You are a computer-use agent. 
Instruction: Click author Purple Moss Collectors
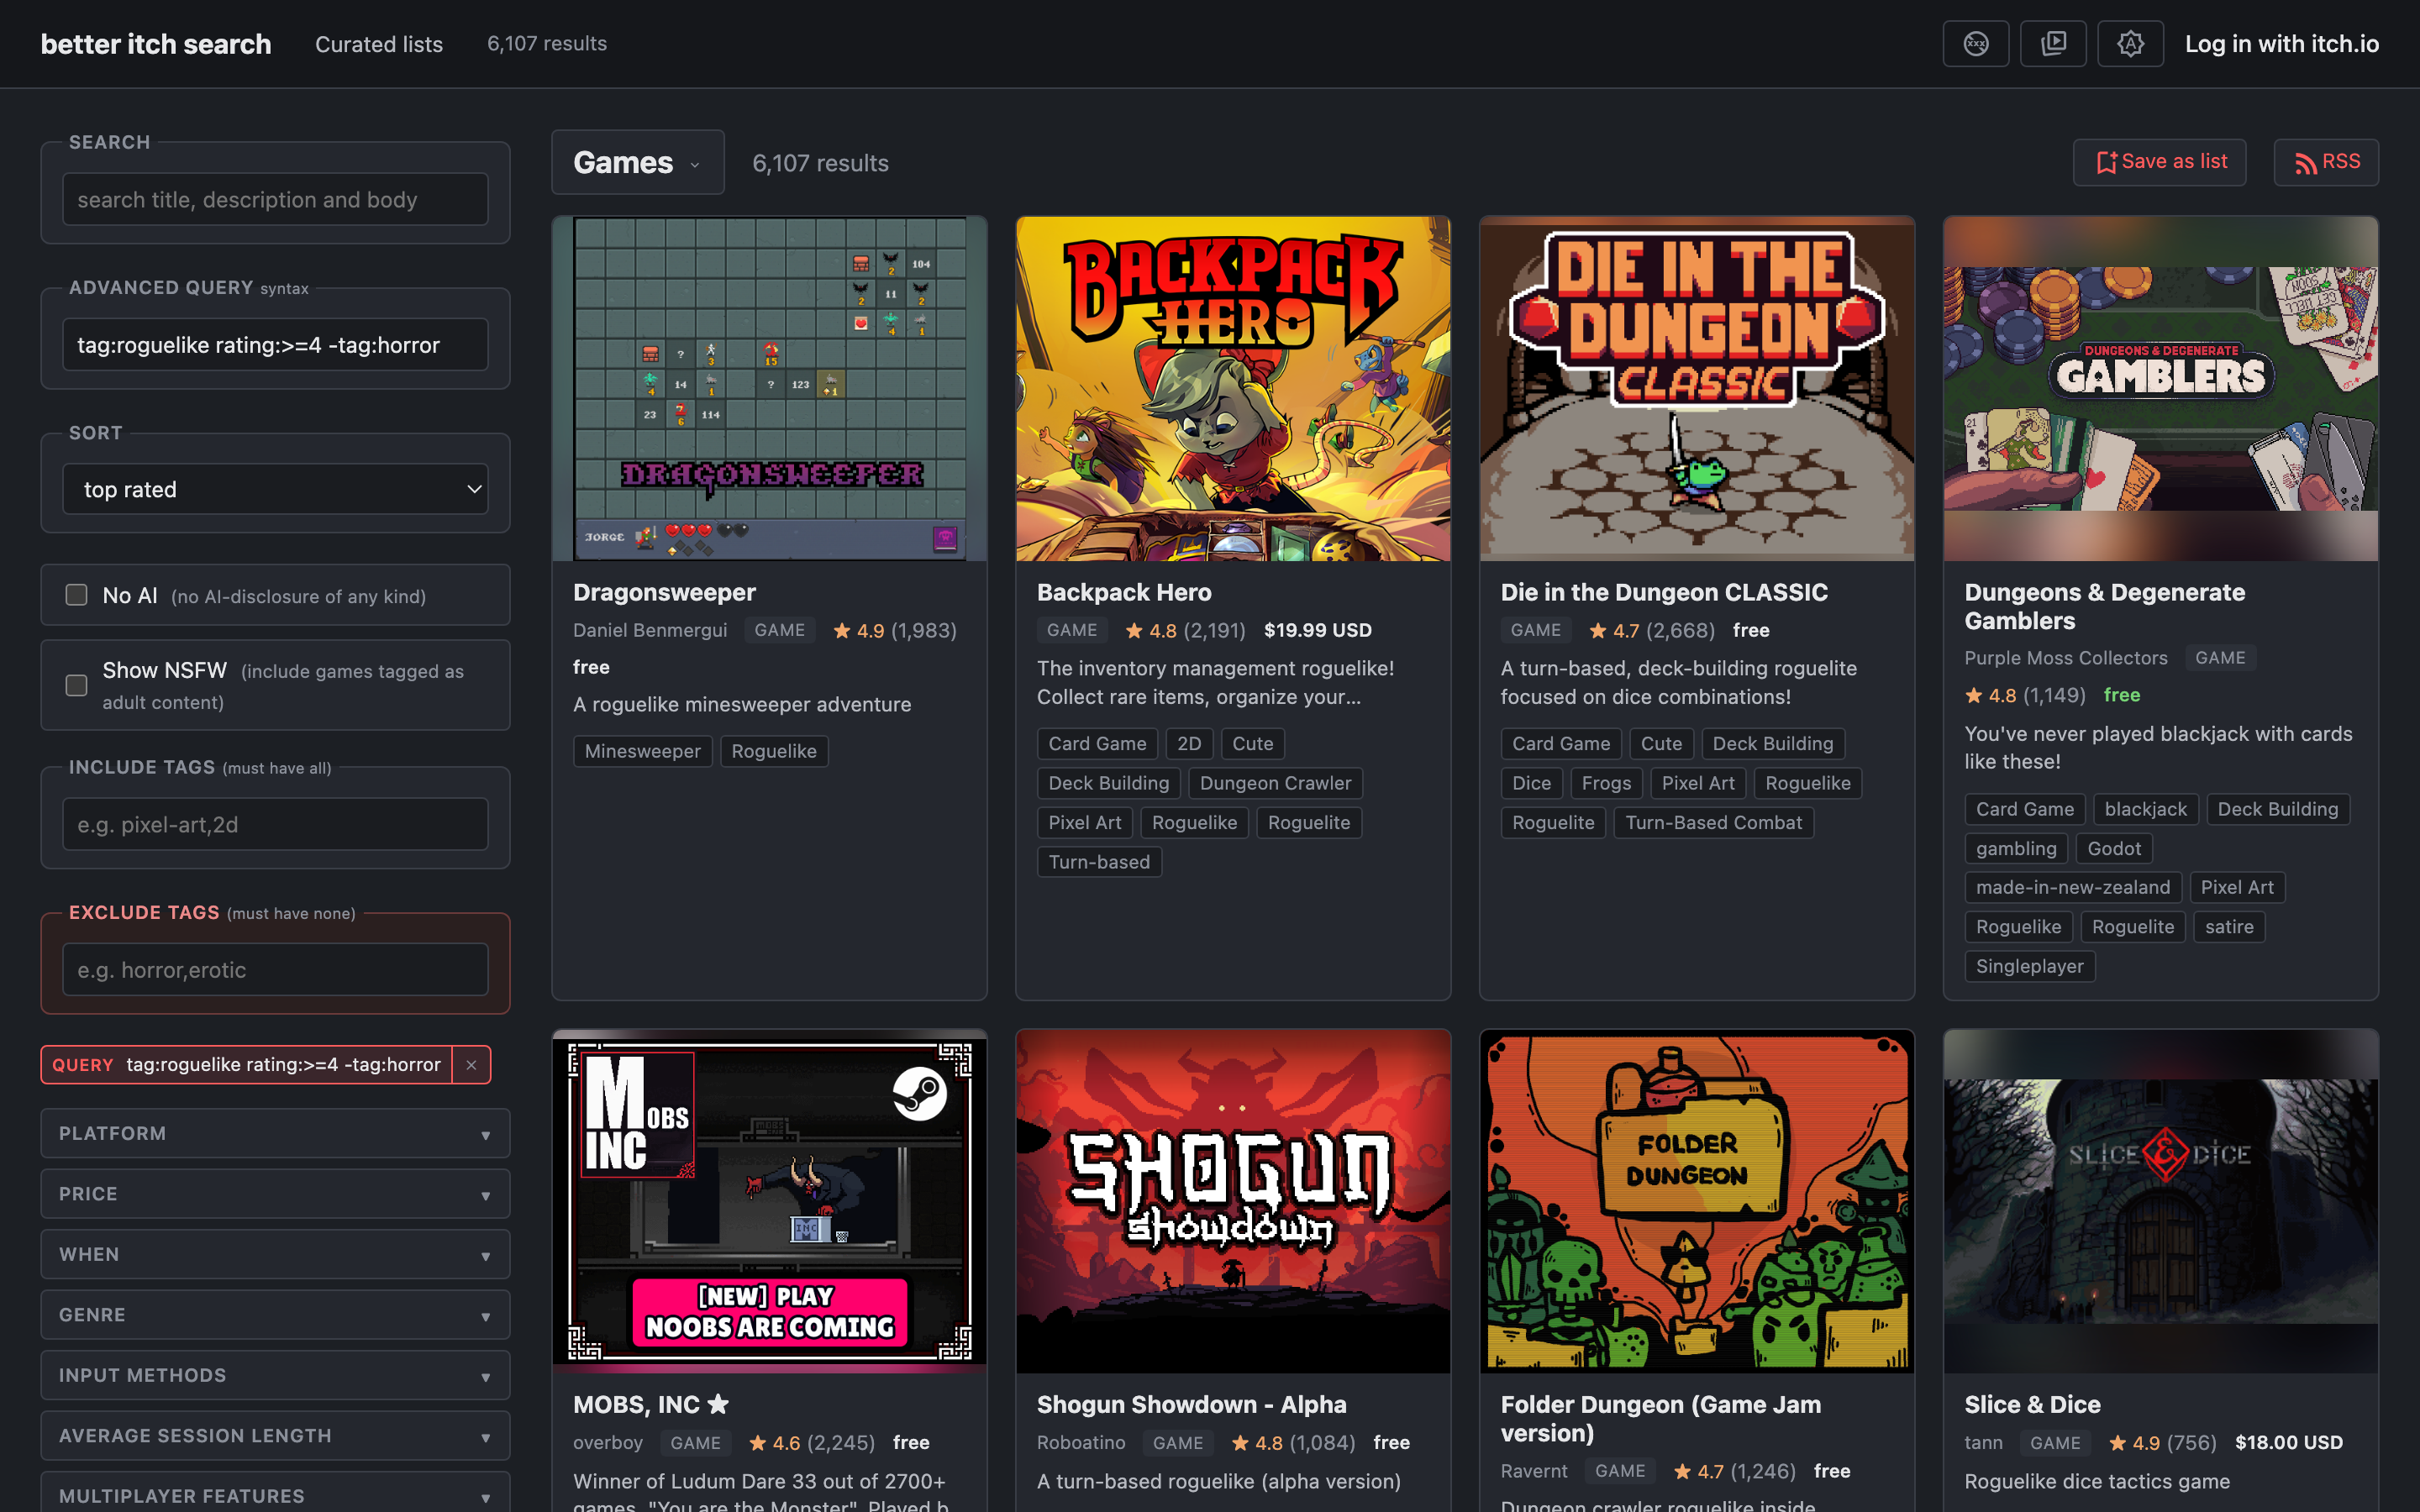(x=2065, y=658)
